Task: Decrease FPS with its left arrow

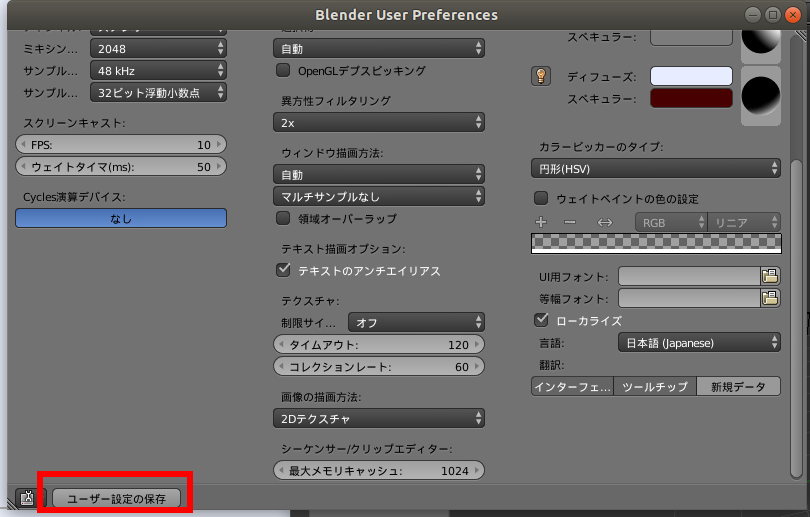Action: [x=23, y=145]
